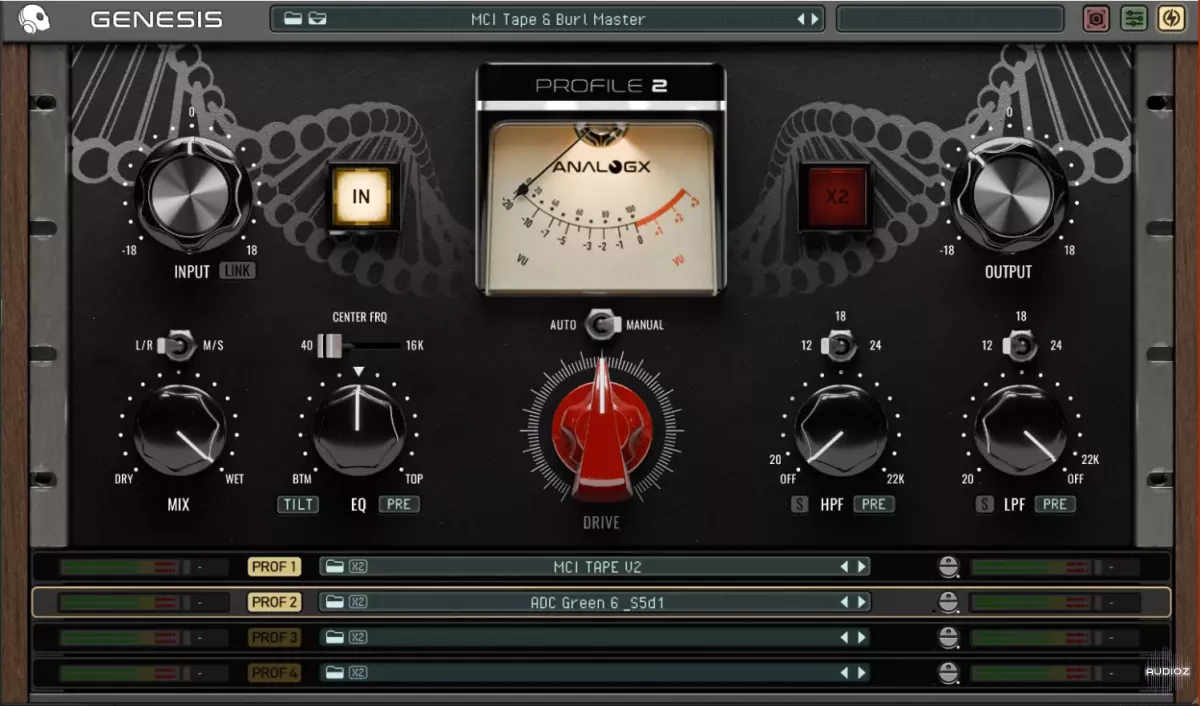Viewport: 1200px width, 706px height.
Task: Go to previous profile in PROF 2 row
Action: tap(844, 602)
